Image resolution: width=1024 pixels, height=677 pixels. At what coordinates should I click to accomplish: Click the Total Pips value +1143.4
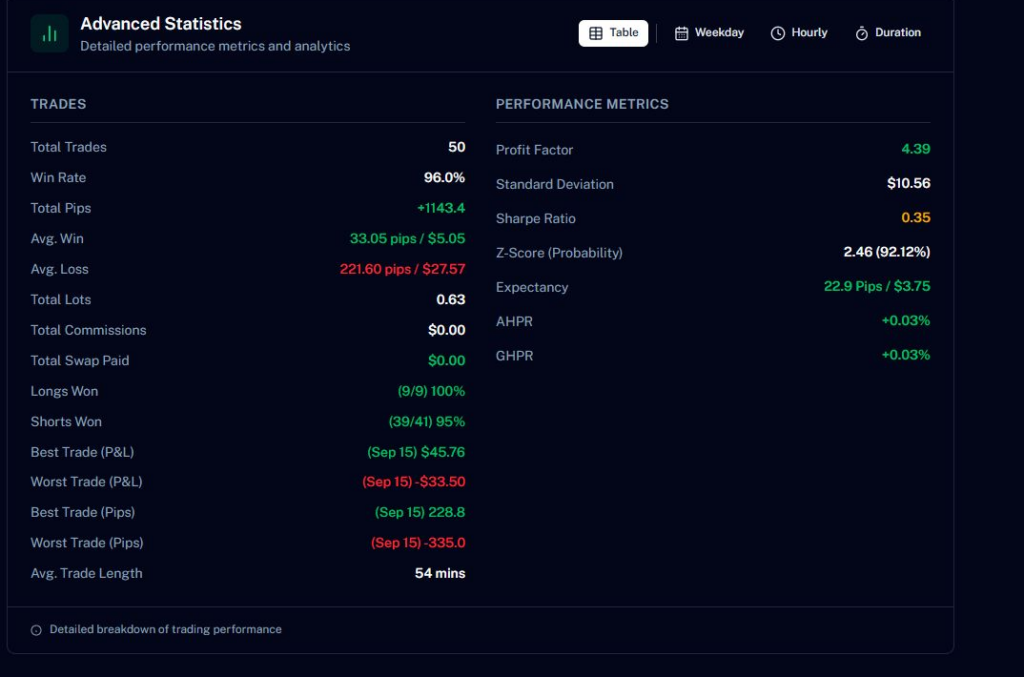441,208
